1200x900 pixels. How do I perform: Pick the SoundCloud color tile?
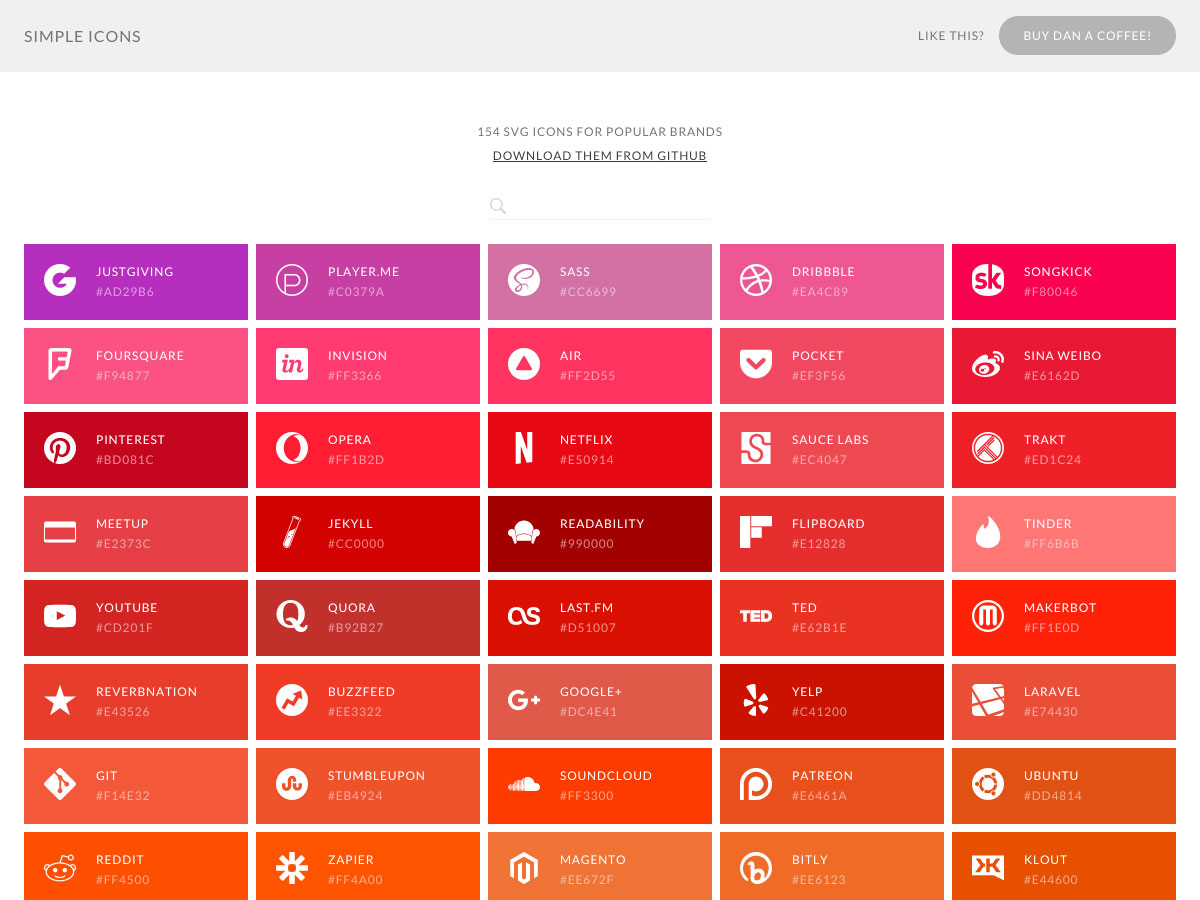600,786
